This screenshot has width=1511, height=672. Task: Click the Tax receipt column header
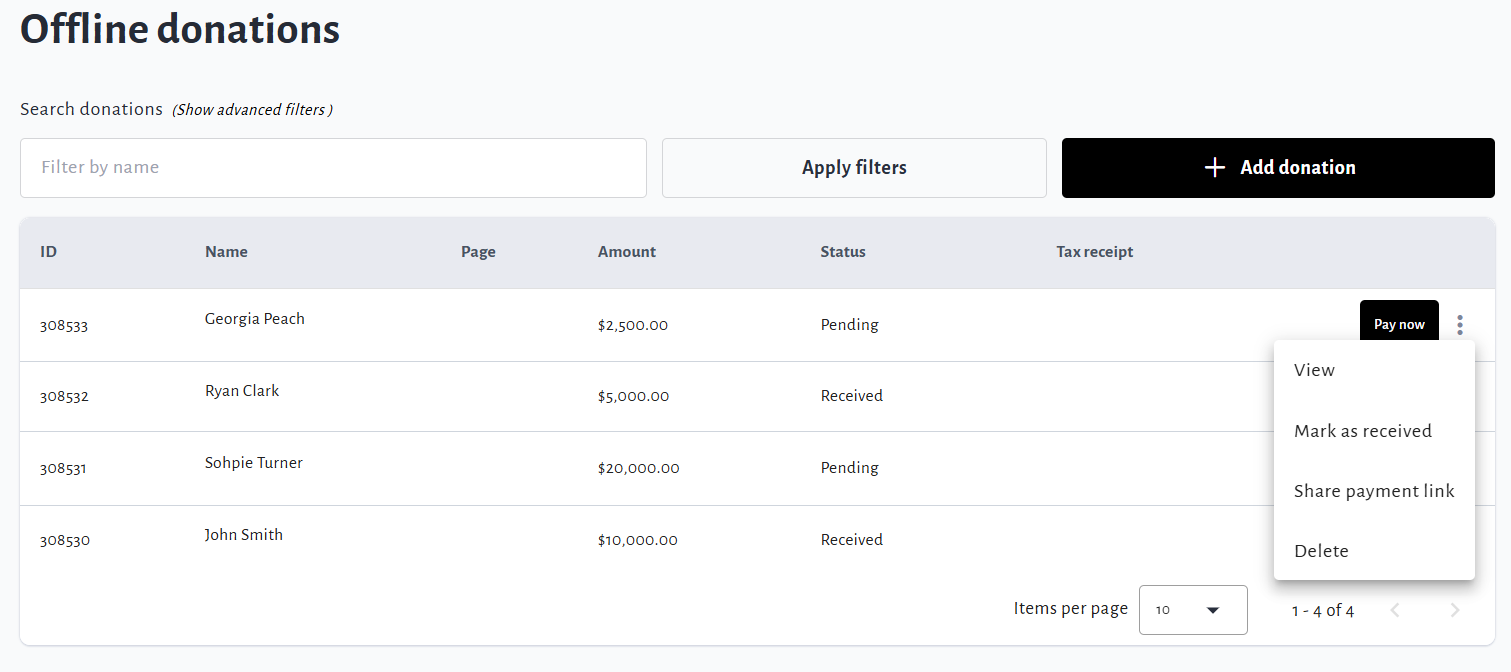coord(1094,252)
